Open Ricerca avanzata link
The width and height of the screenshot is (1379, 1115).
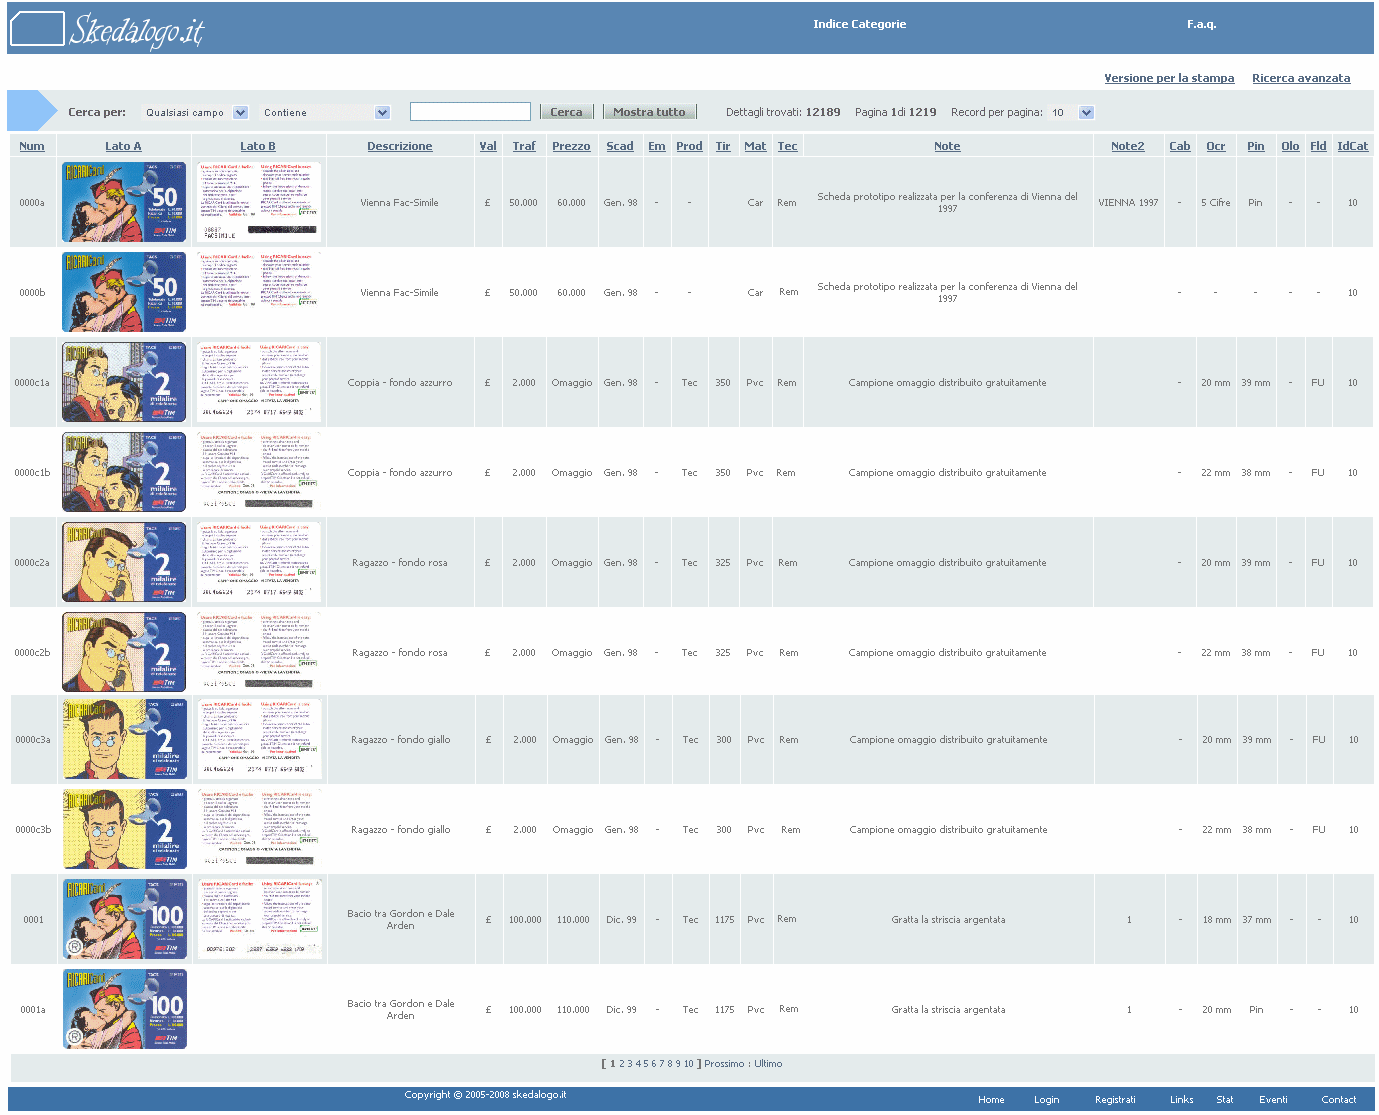(1300, 78)
